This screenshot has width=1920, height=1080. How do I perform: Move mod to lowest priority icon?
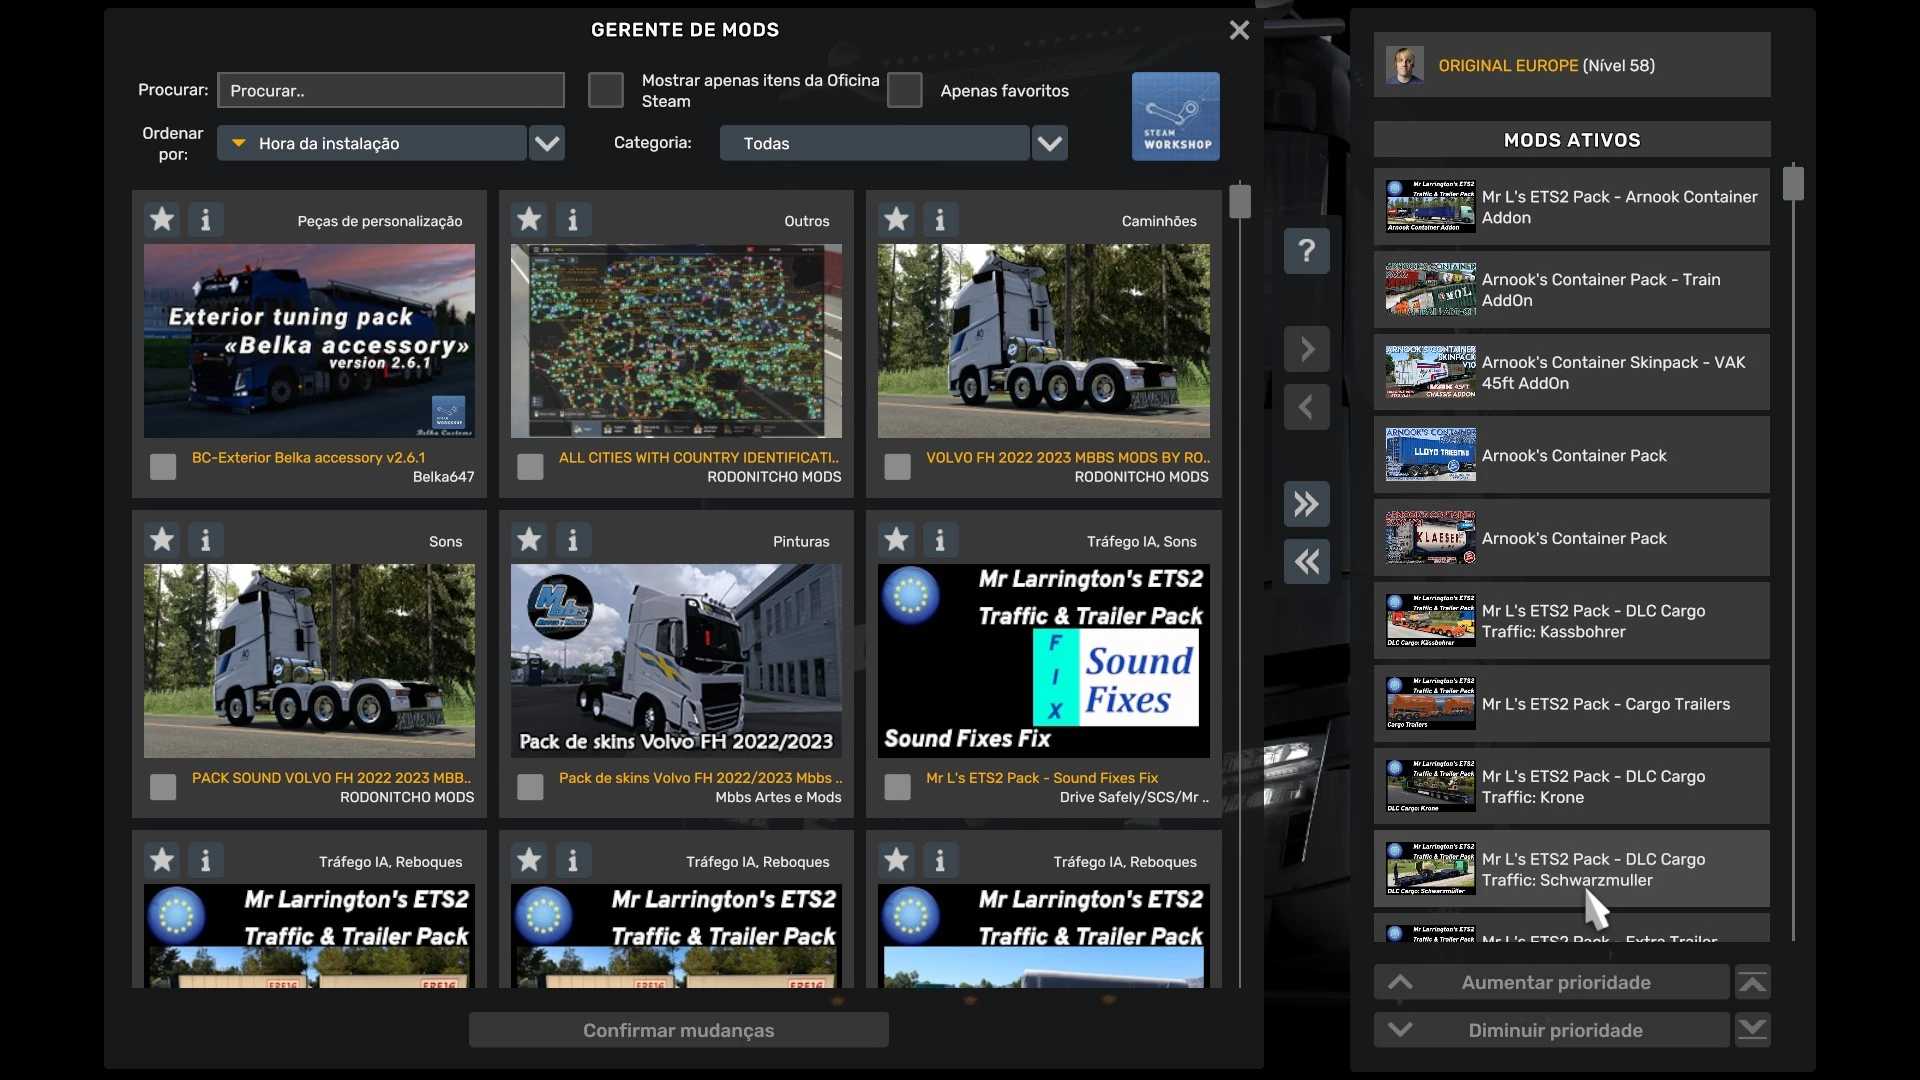point(1752,1030)
